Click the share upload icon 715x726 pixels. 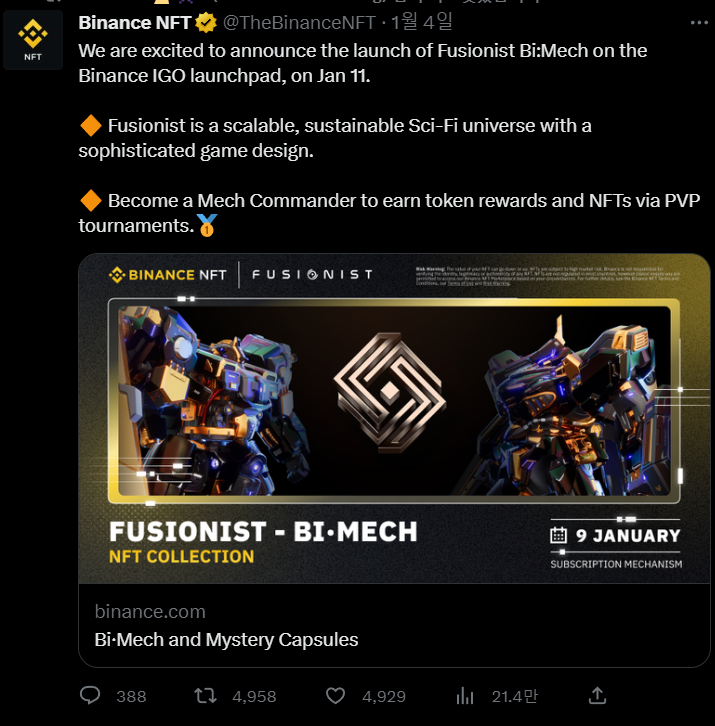coord(597,695)
